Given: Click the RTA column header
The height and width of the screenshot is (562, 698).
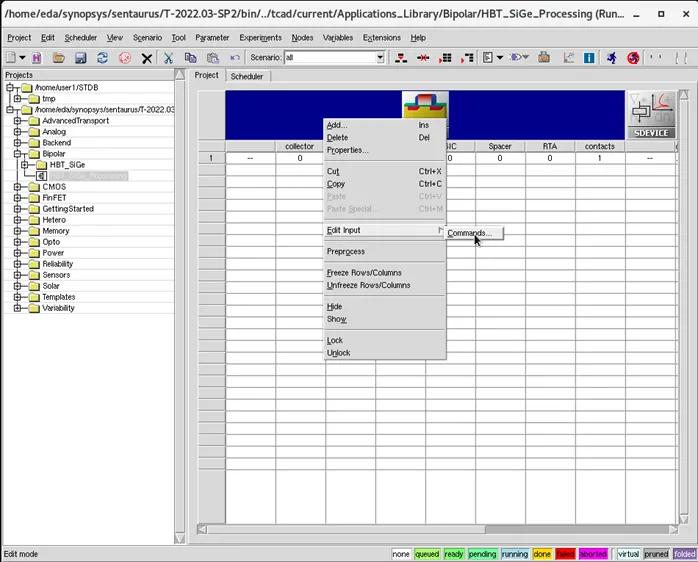Looking at the screenshot, I should [x=550, y=147].
